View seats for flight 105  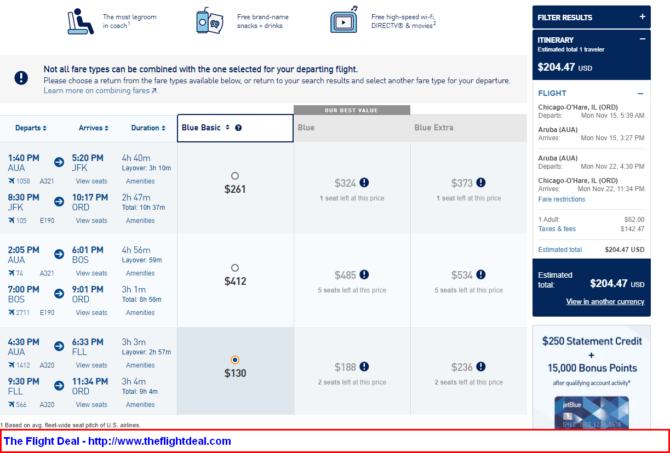click(x=91, y=221)
